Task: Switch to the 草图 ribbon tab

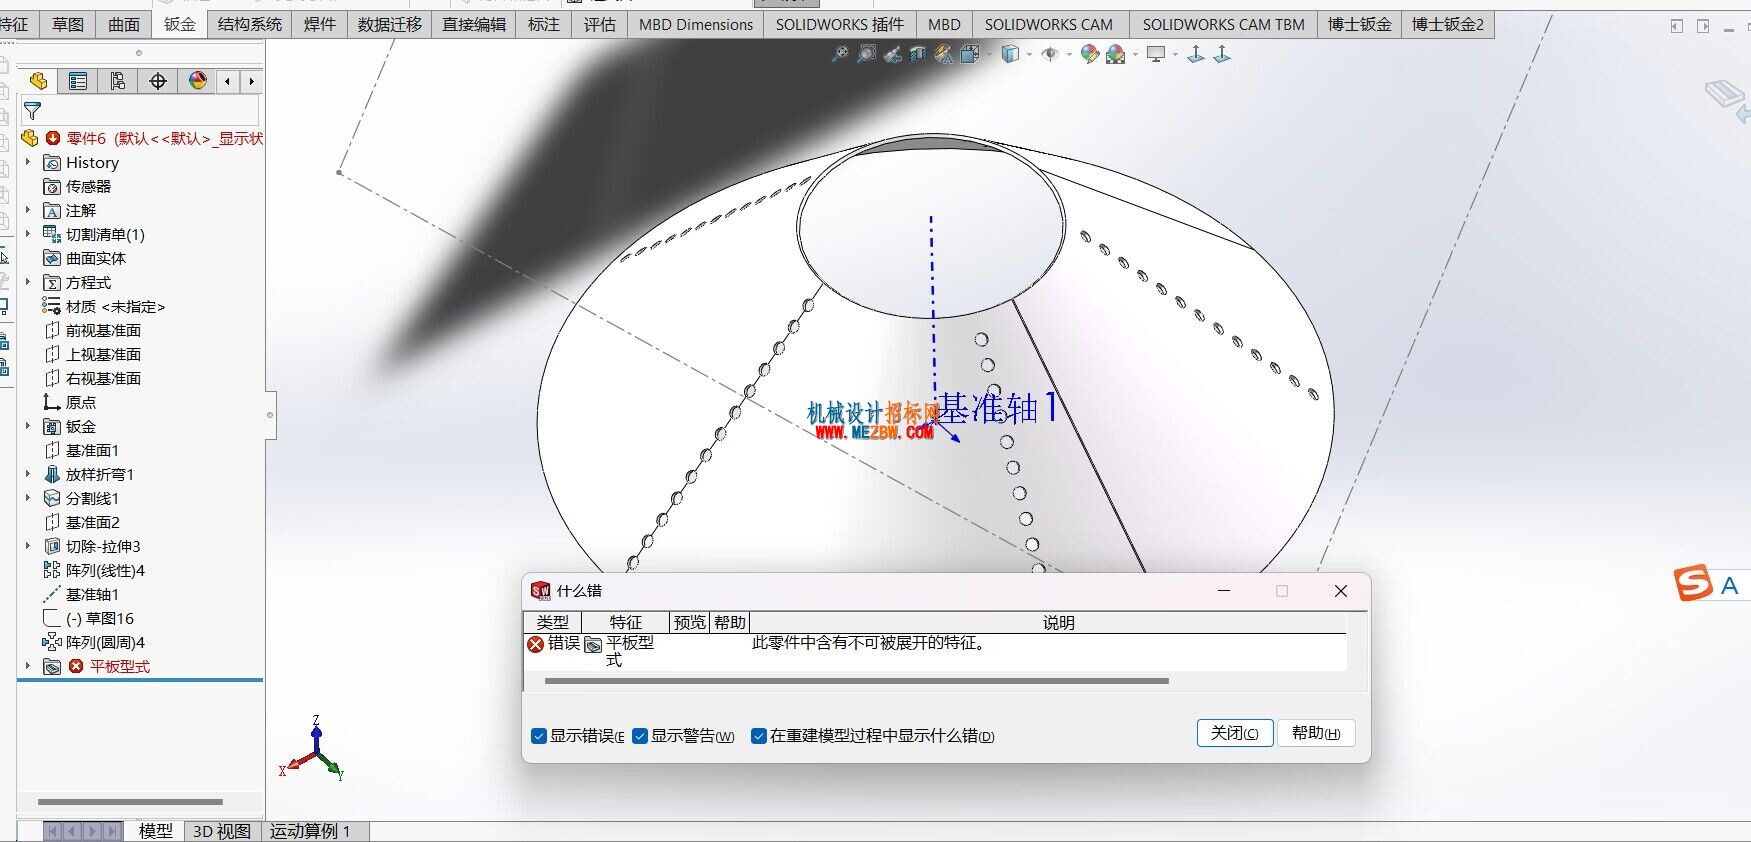Action: (68, 24)
